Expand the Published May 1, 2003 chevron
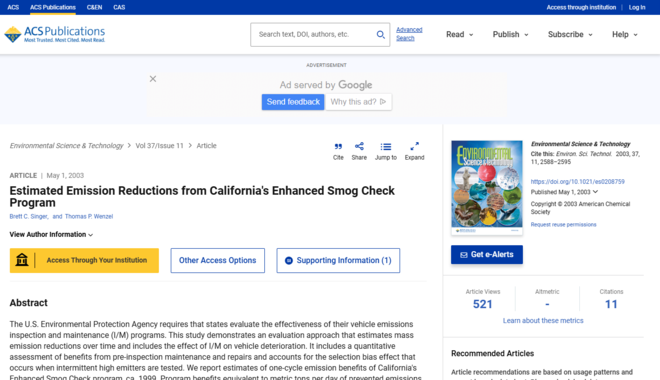The width and height of the screenshot is (660, 380). 595,192
